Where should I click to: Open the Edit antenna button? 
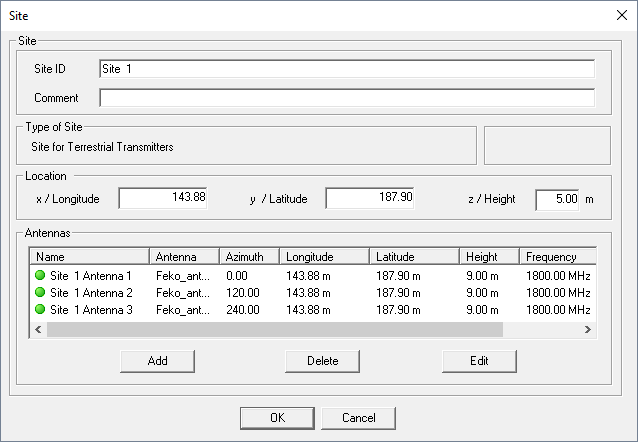click(479, 360)
